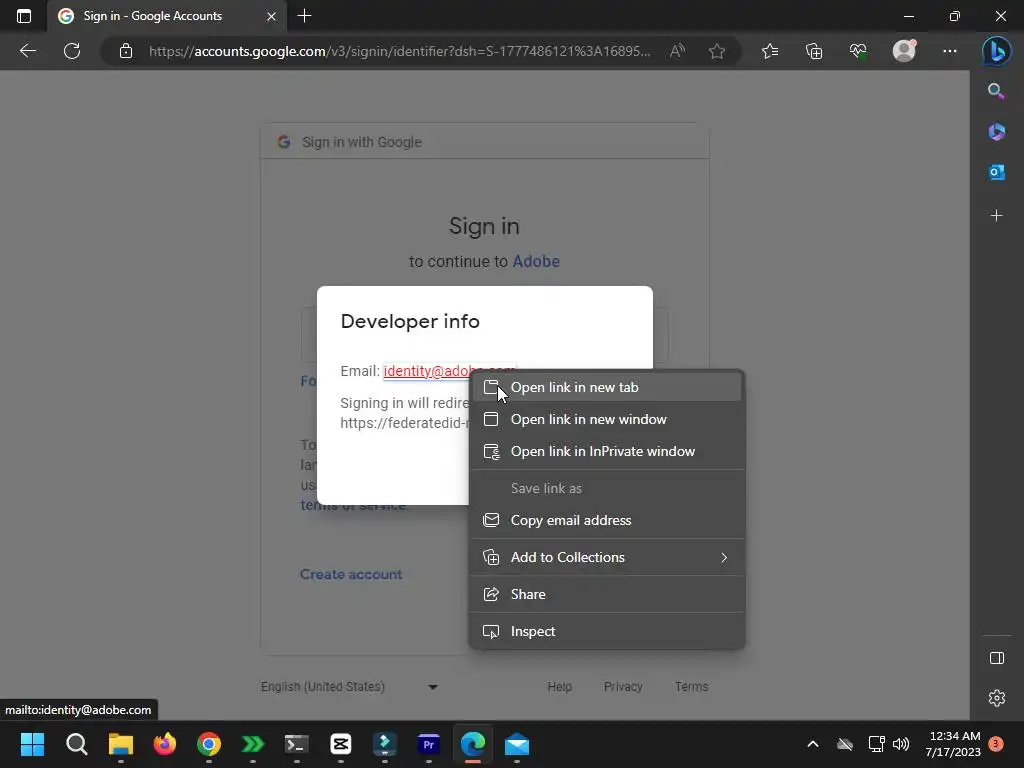Toggle the sidebar panel visibility icon
Screen dimensions: 1024x768
pos(997,658)
